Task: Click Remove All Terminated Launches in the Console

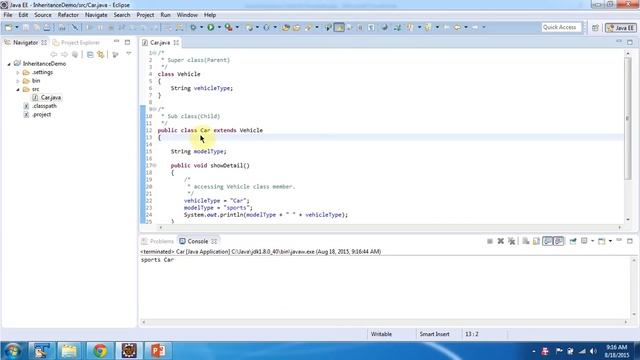Action: [x=512, y=241]
